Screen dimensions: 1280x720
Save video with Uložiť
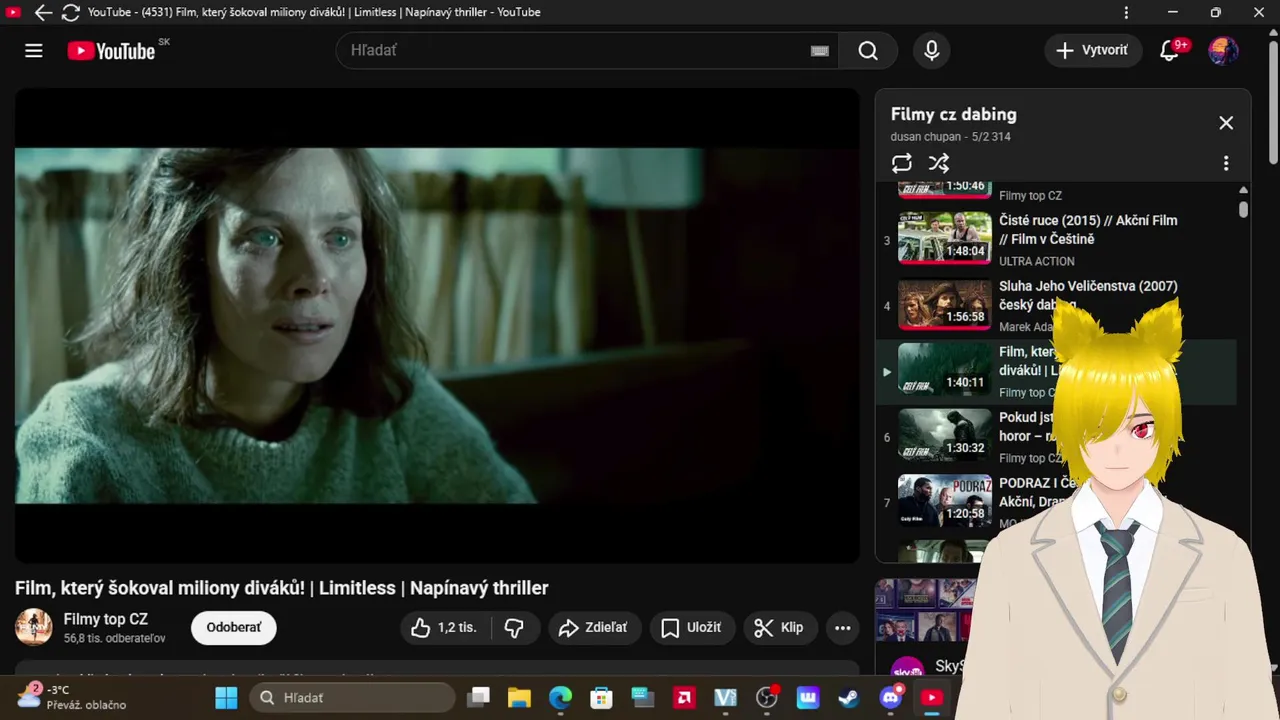coord(692,628)
